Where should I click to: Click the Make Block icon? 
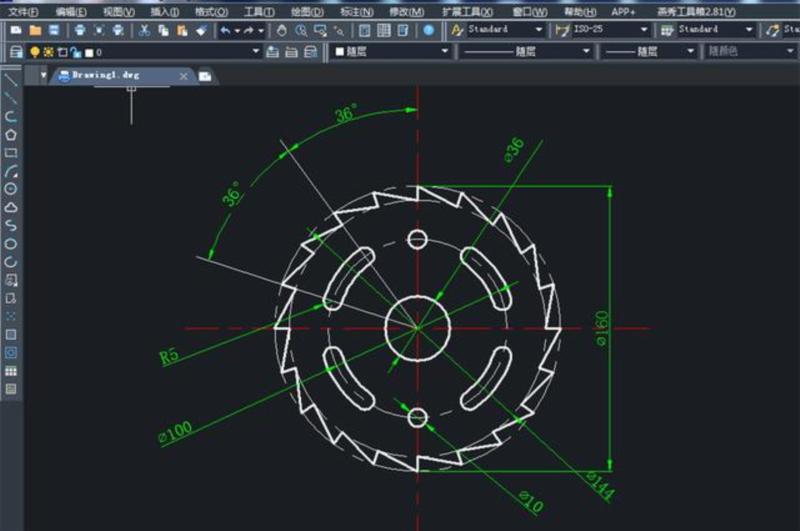click(x=11, y=298)
